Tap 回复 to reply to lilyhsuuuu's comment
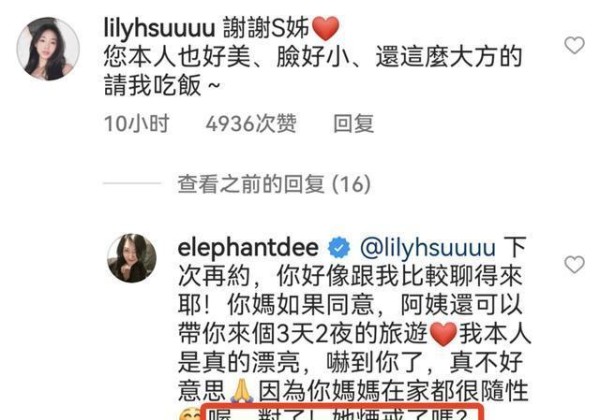Screen dimensions: 600x420 coord(353,124)
